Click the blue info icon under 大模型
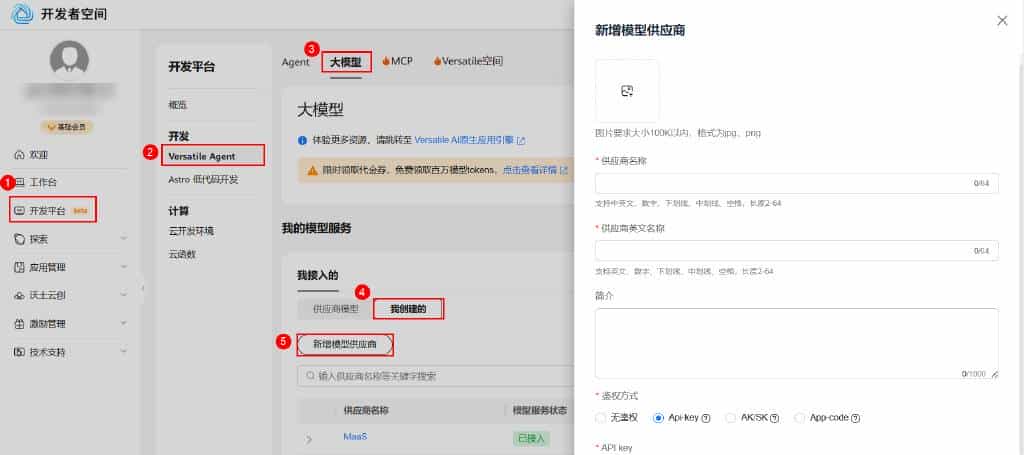This screenshot has width=1024, height=455. pyautogui.click(x=302, y=140)
